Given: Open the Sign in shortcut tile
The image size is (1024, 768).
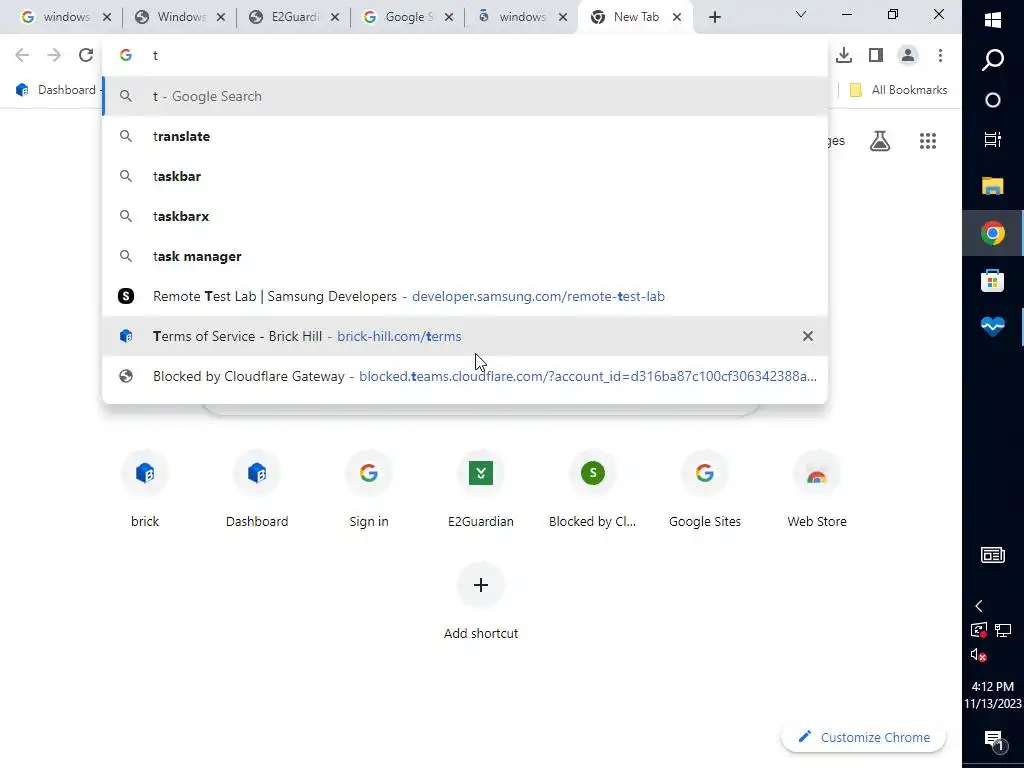Looking at the screenshot, I should pos(369,488).
